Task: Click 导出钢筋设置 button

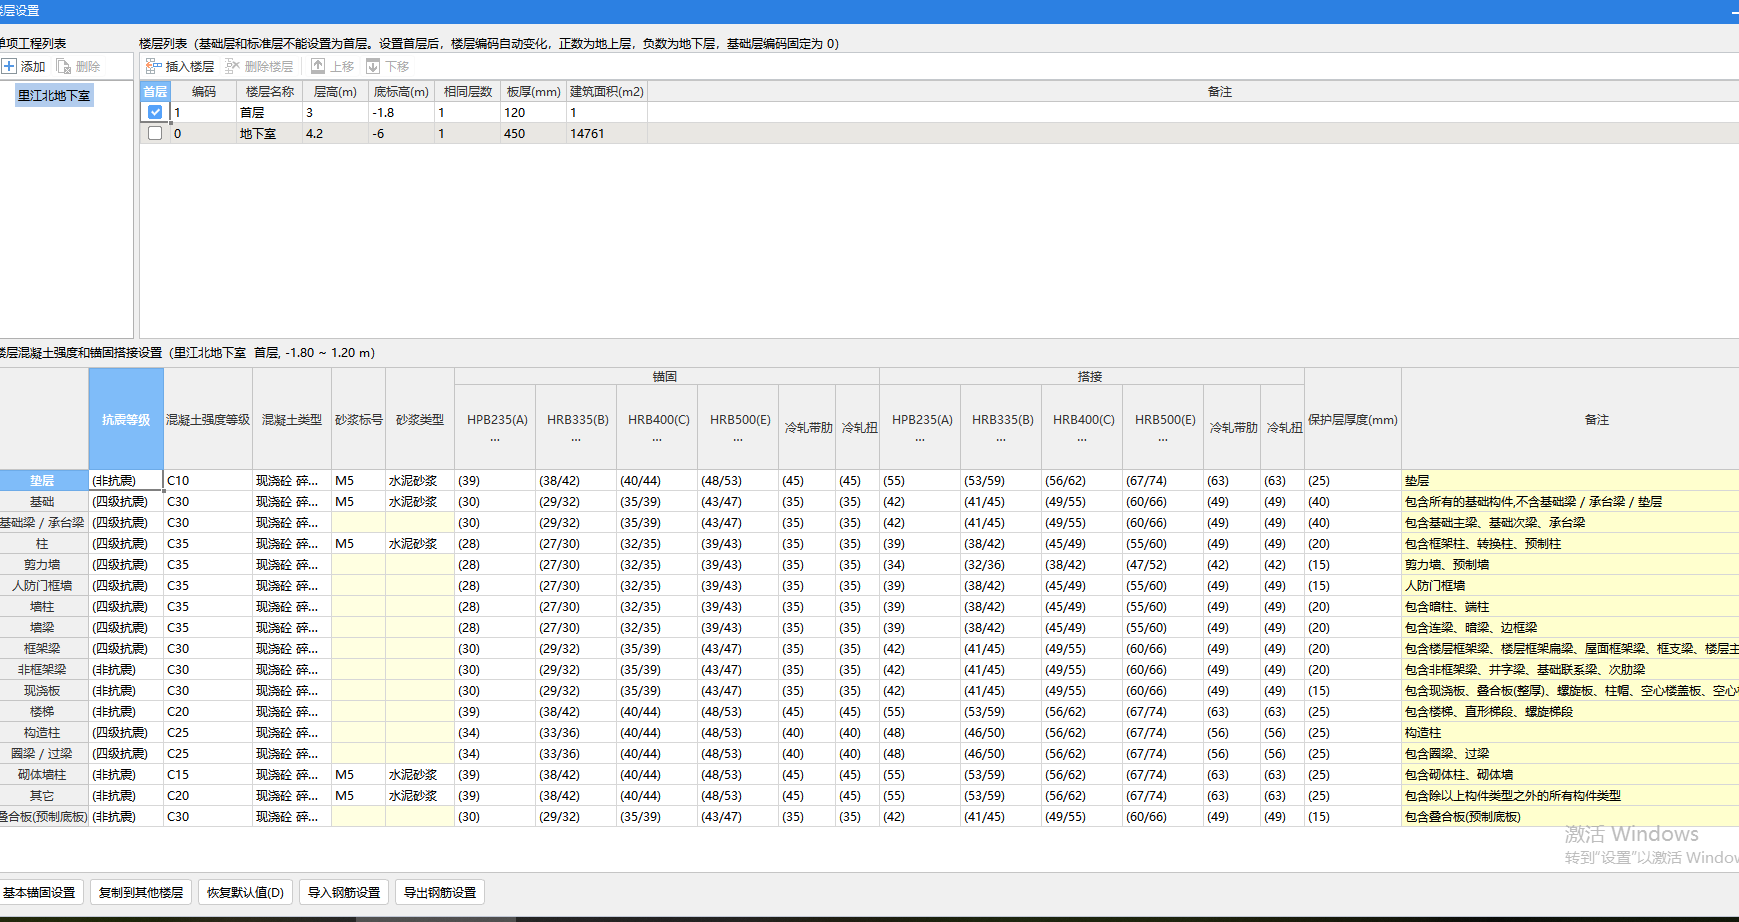Action: pyautogui.click(x=440, y=892)
